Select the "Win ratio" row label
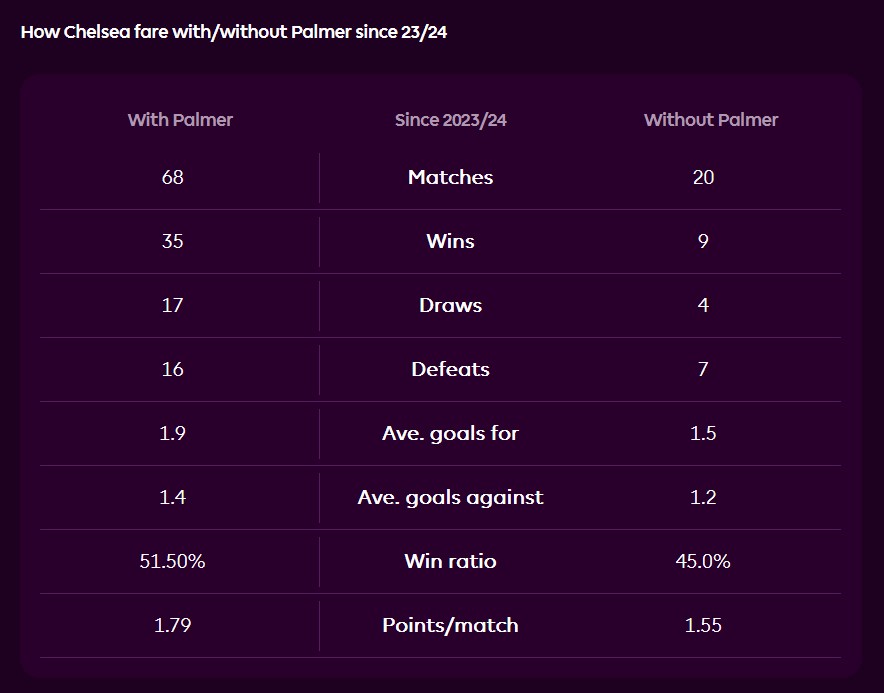The height and width of the screenshot is (693, 884). tap(450, 561)
